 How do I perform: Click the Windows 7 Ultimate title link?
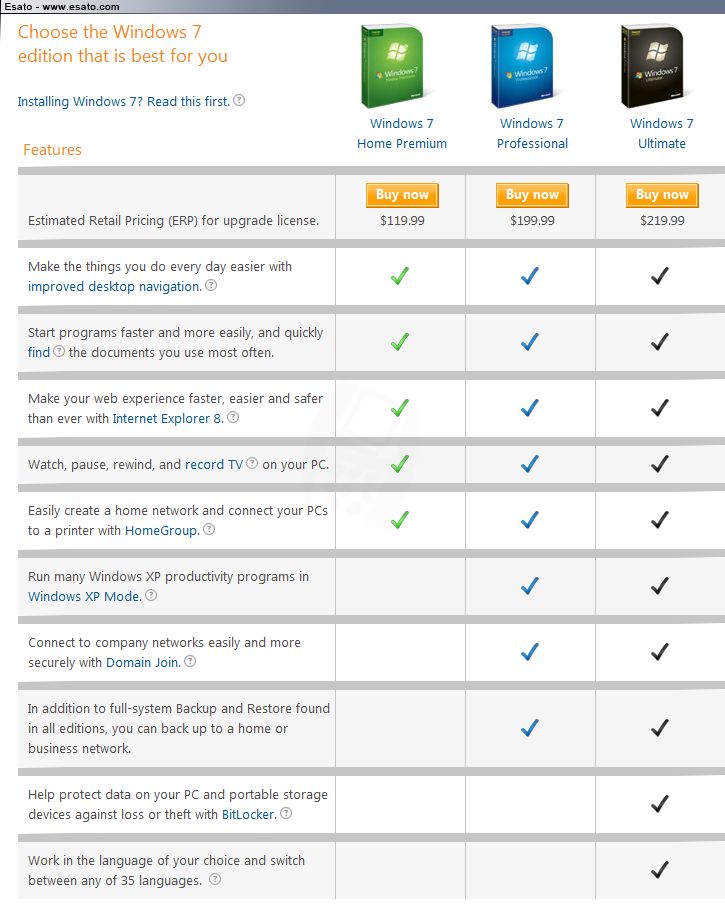(x=662, y=133)
